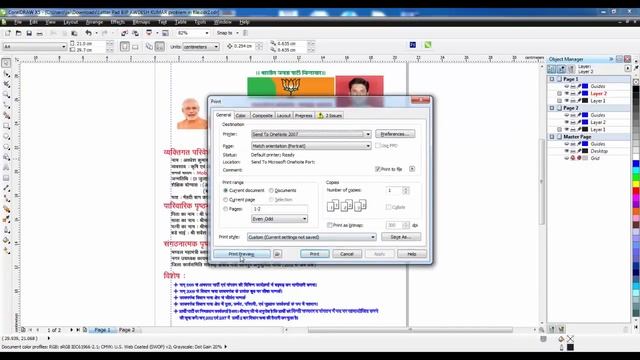Screen dimensions: 640x360
Task: Switch to the Color tab in Print dialog
Action: click(x=241, y=116)
